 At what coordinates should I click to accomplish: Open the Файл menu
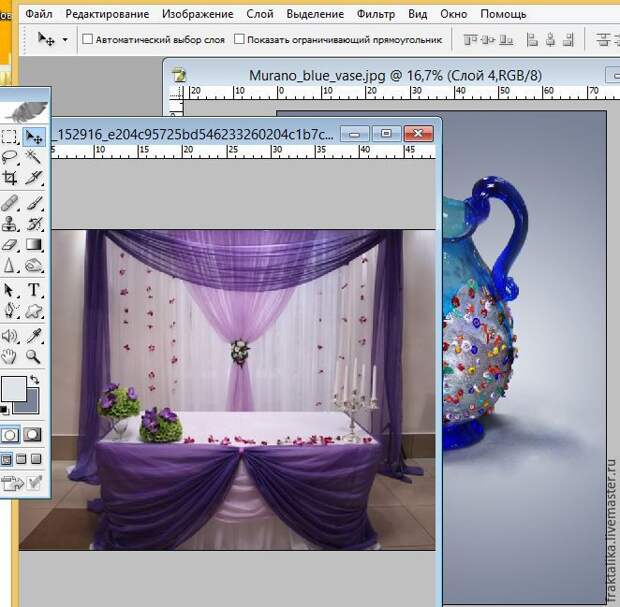pyautogui.click(x=39, y=14)
